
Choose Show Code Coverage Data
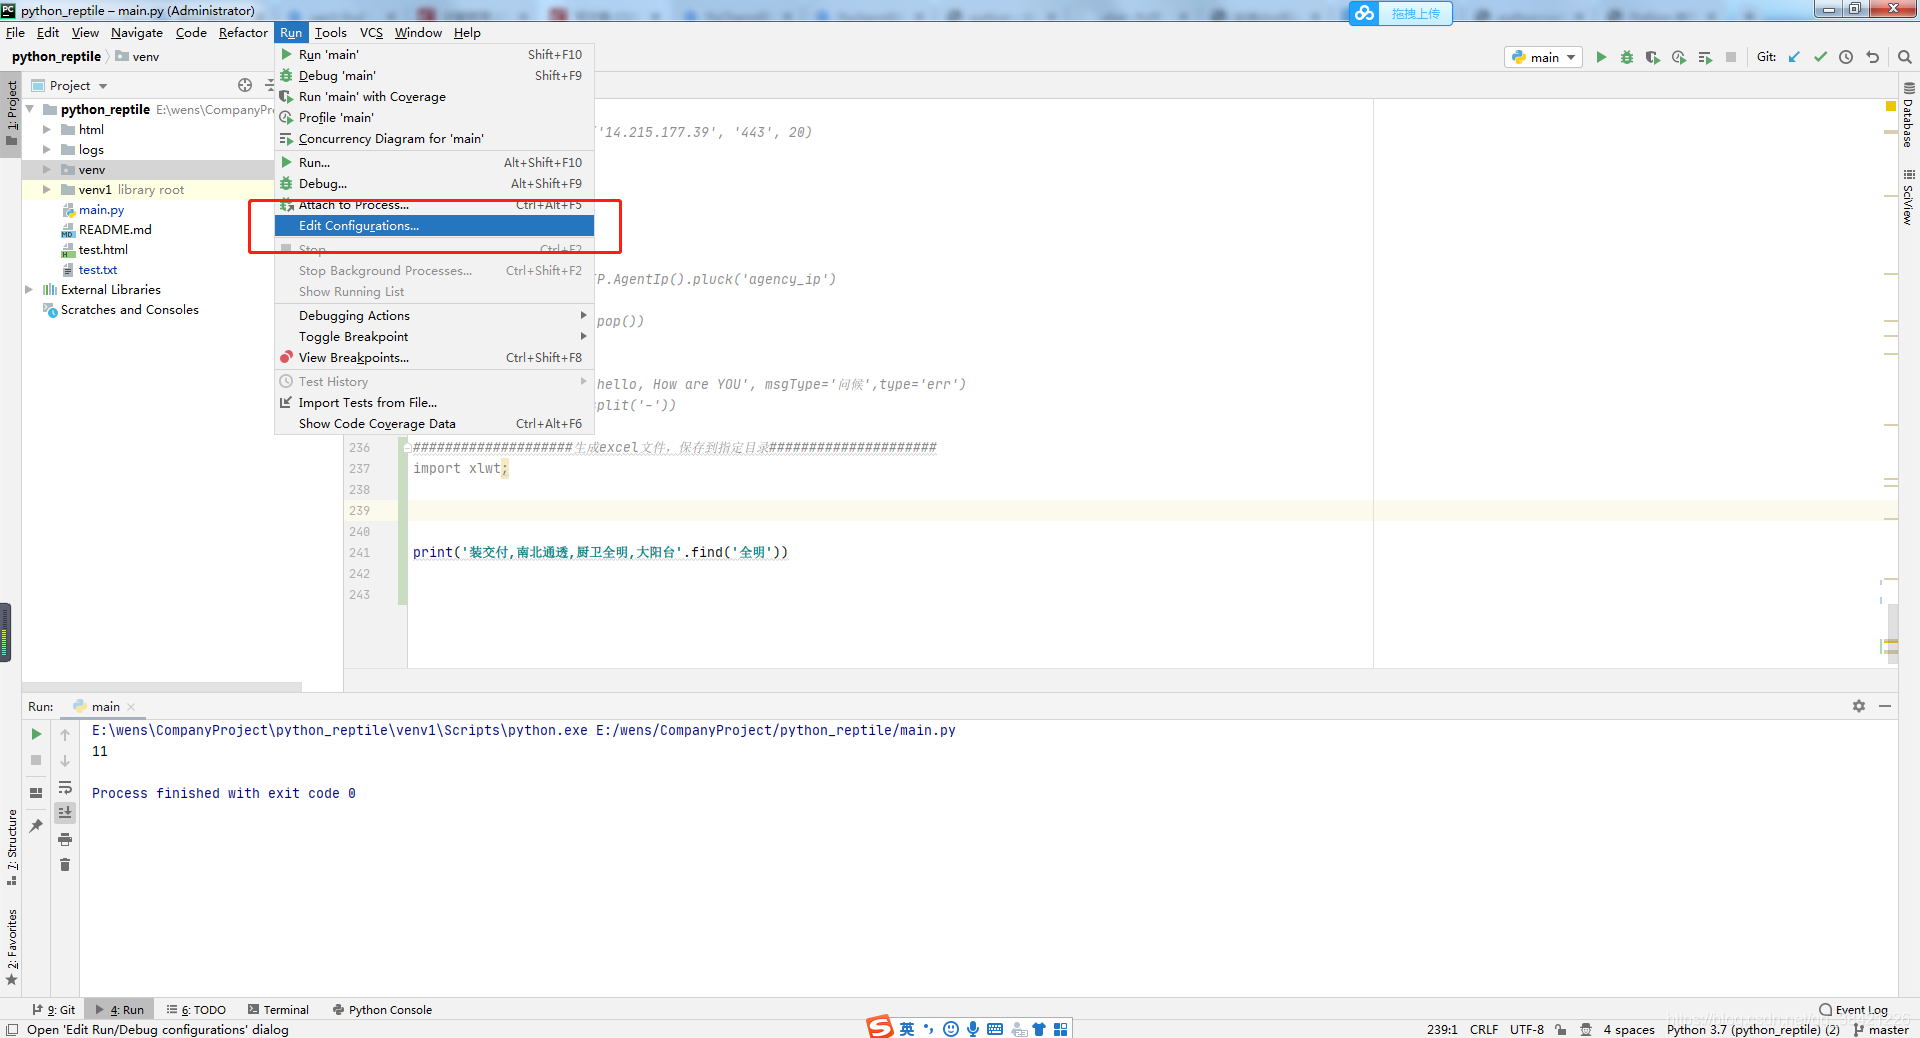pos(434,423)
